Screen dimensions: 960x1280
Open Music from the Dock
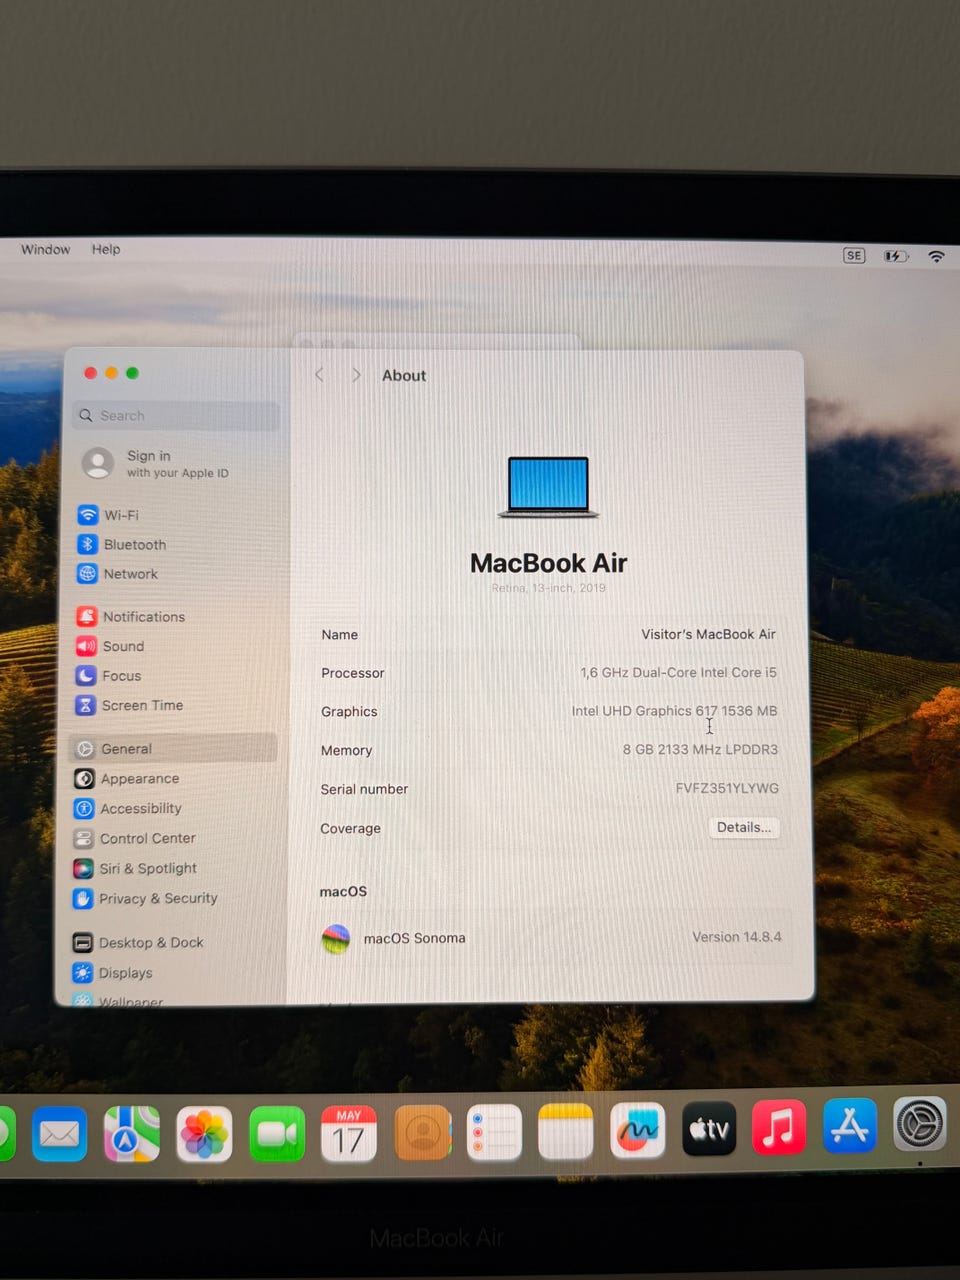point(779,1127)
